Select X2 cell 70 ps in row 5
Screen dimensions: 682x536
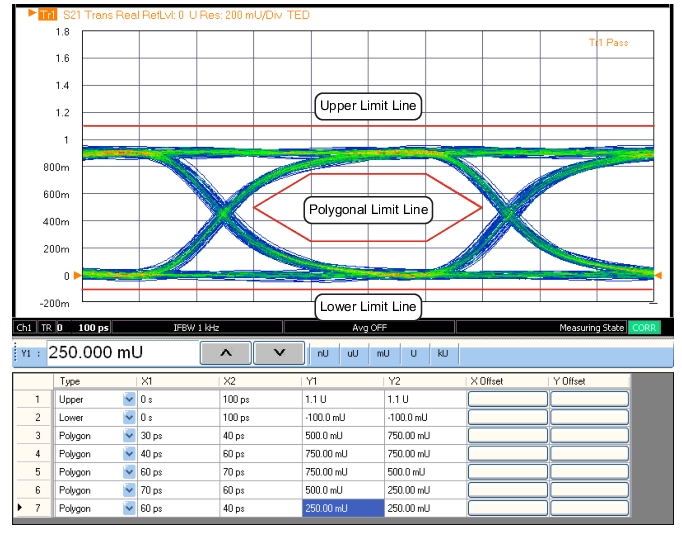[261, 472]
